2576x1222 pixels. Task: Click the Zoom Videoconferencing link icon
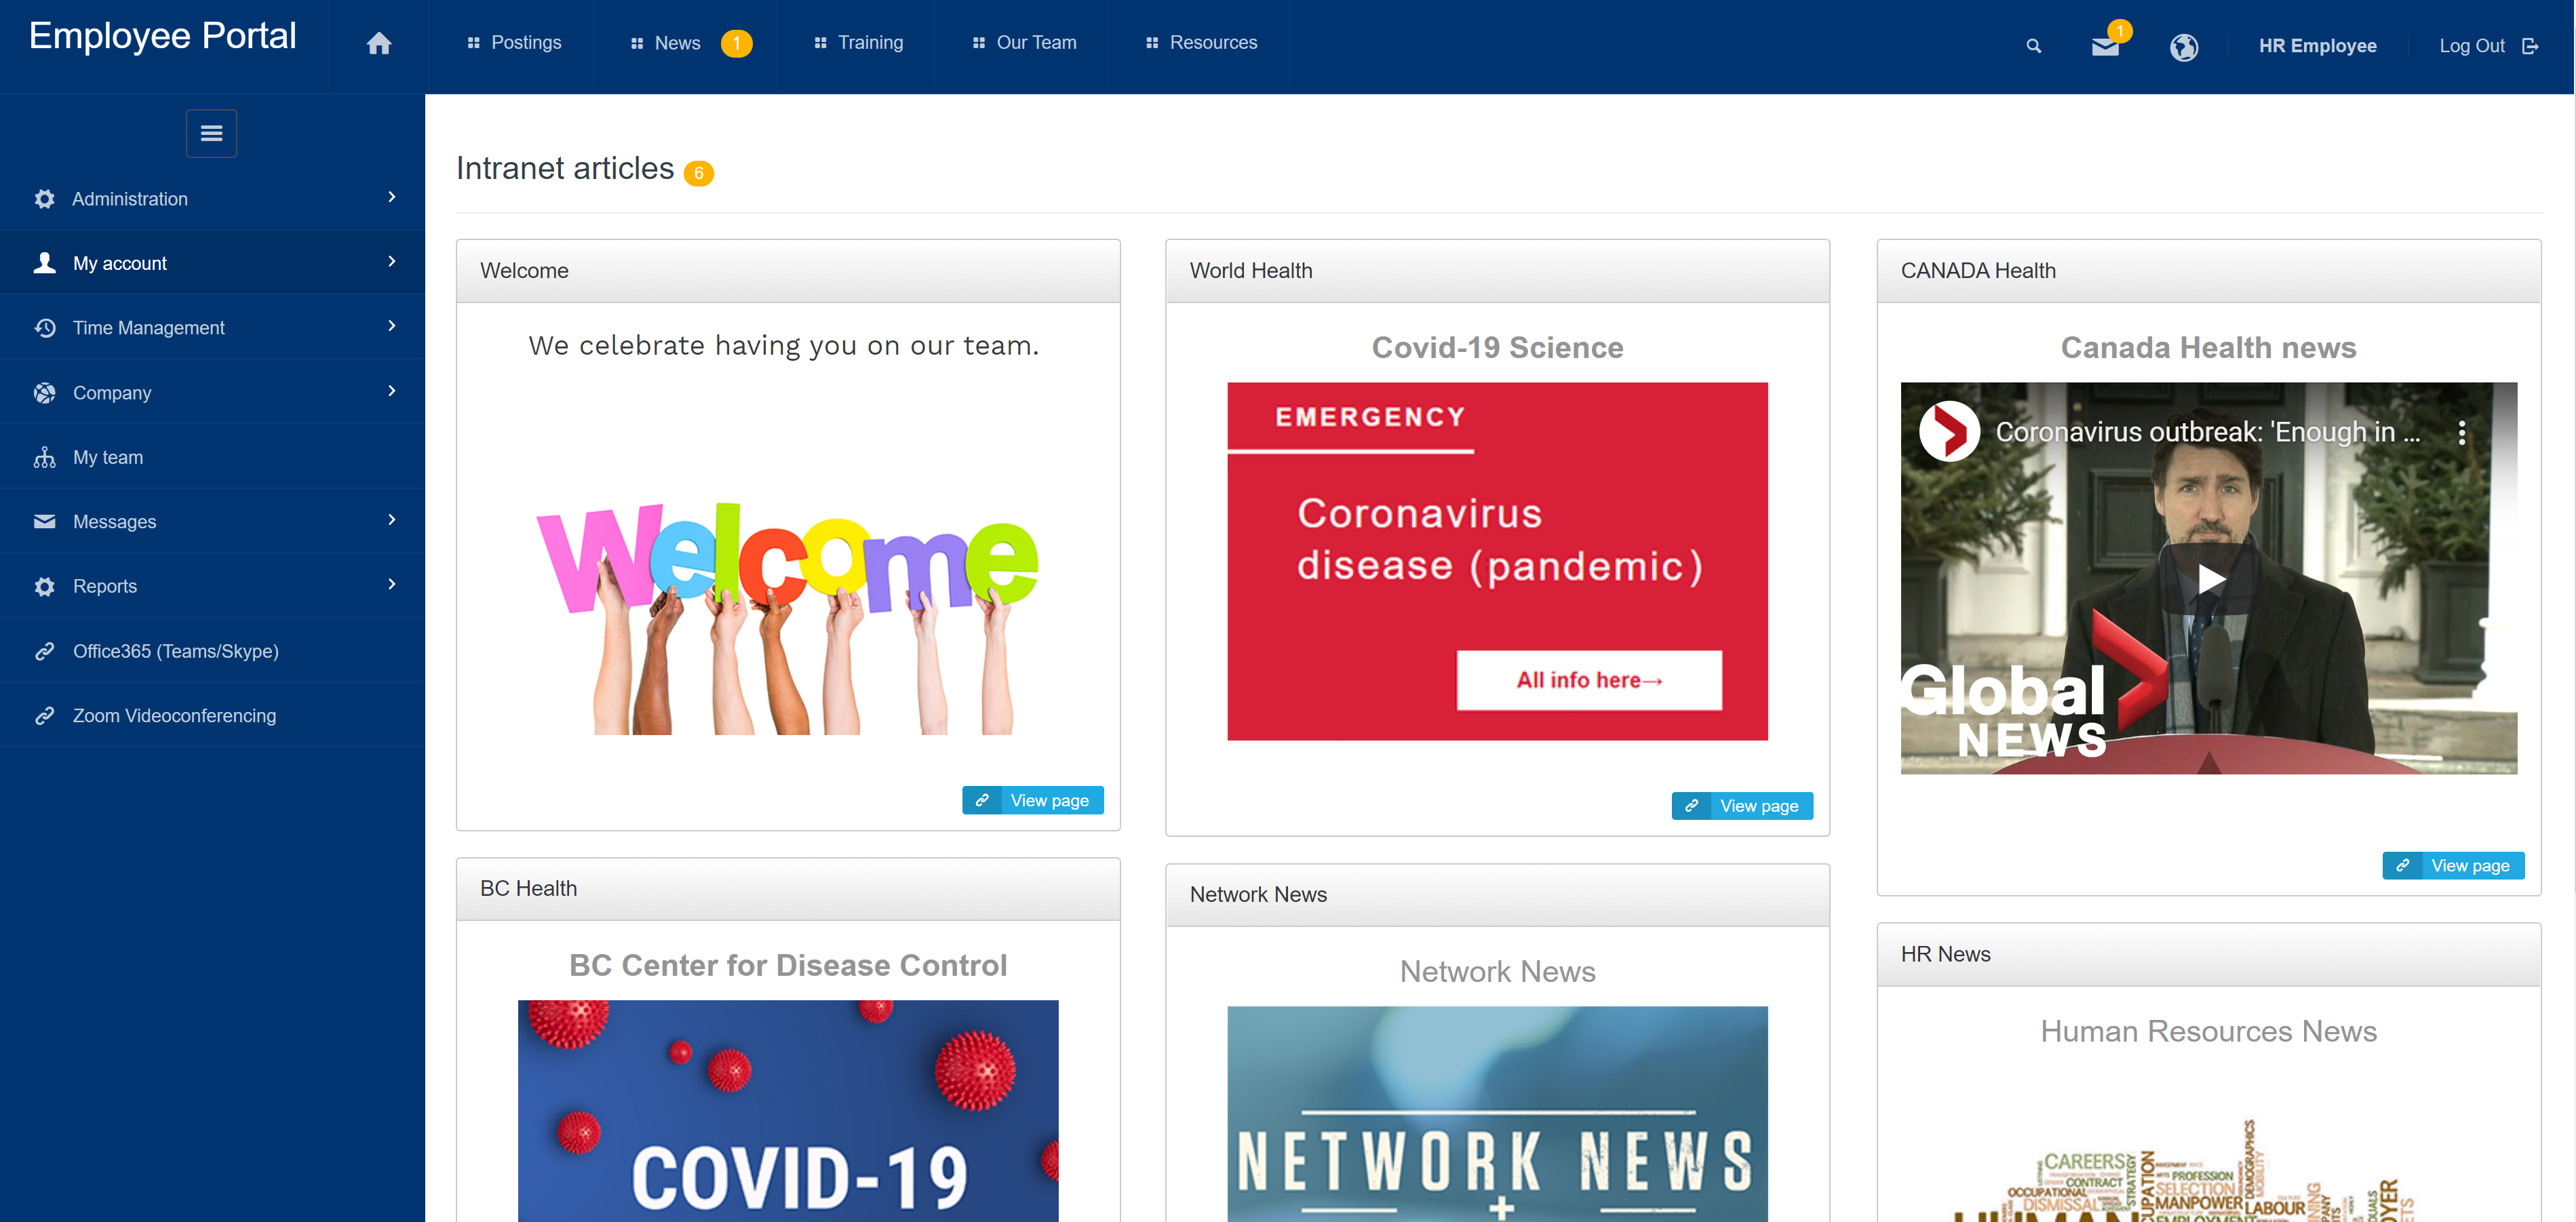[44, 716]
